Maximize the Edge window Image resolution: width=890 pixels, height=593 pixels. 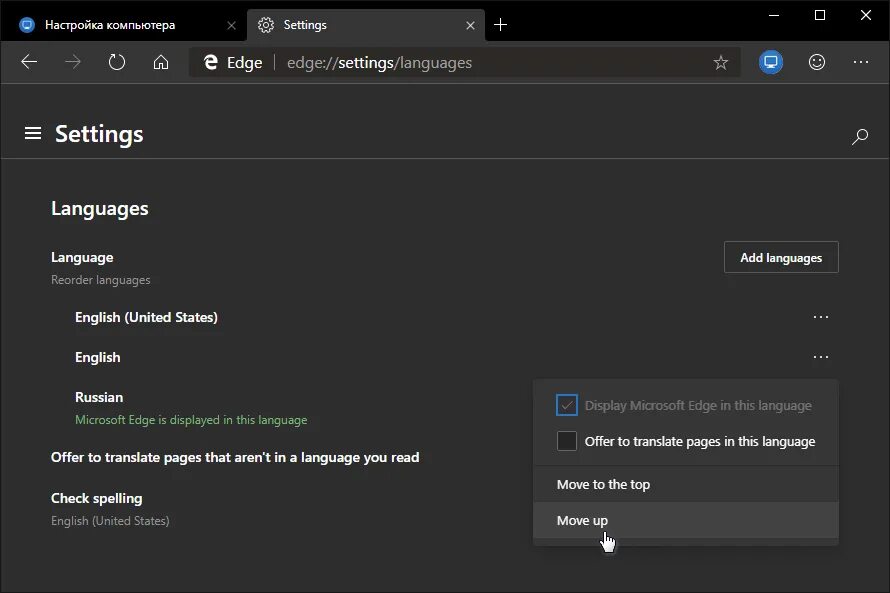(x=820, y=15)
